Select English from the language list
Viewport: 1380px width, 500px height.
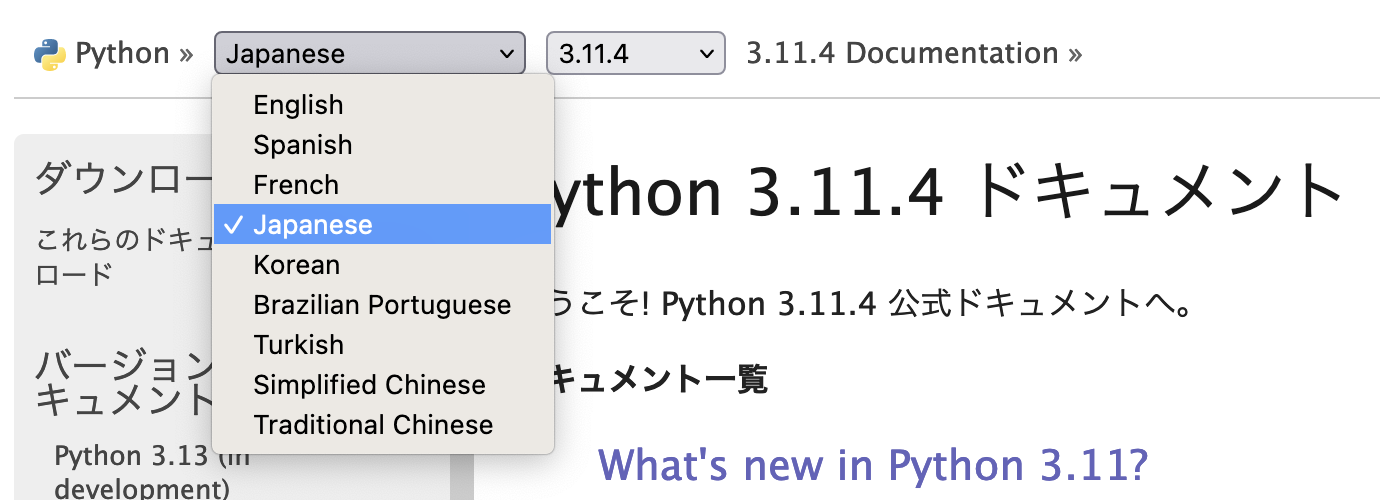tap(298, 105)
